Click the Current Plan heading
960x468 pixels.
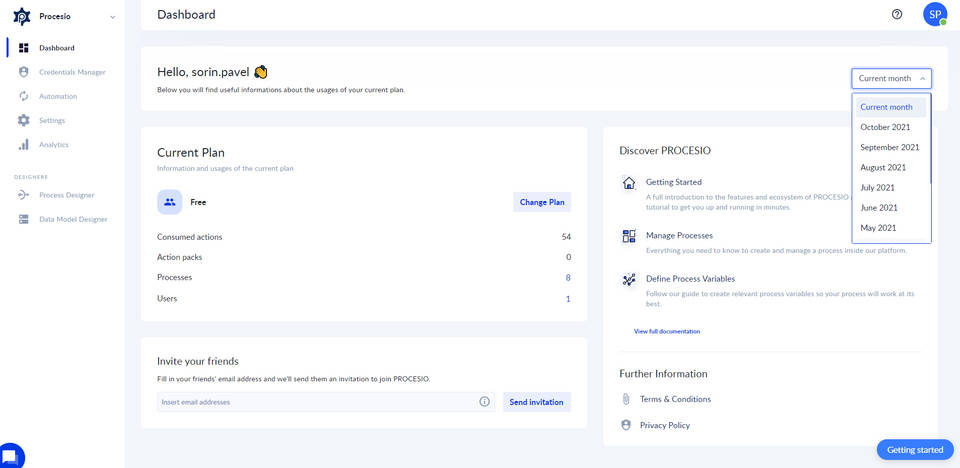point(191,153)
